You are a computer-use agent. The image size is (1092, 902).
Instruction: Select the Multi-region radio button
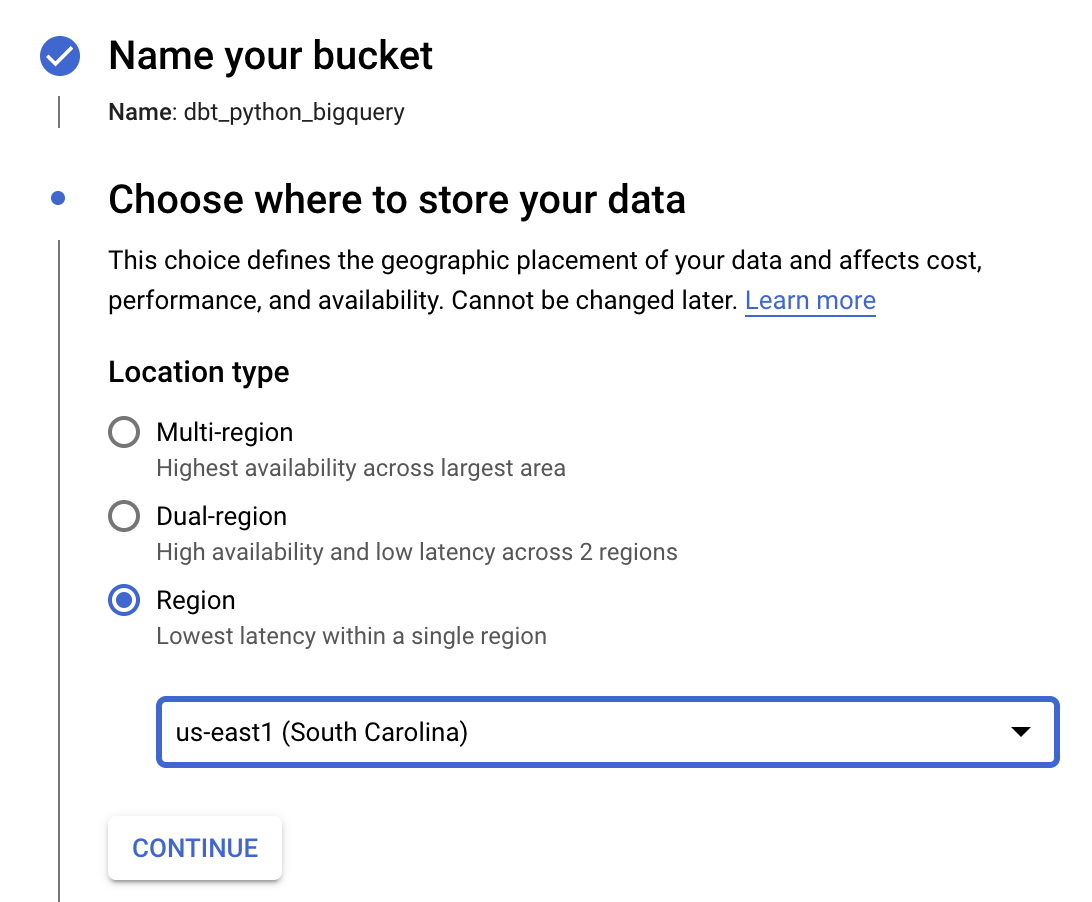coord(124,433)
